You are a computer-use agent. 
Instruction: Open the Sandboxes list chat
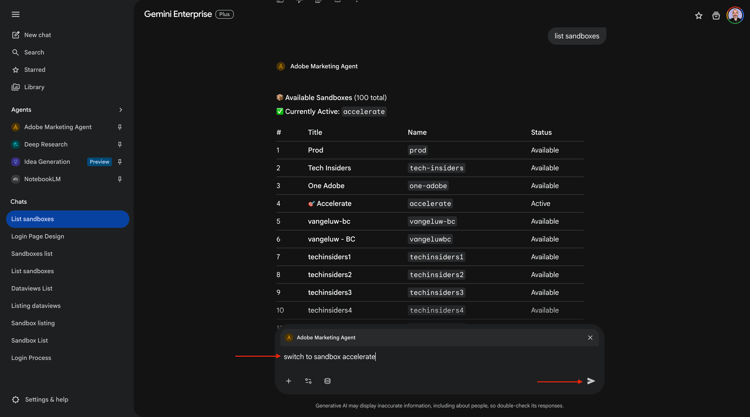coord(32,253)
